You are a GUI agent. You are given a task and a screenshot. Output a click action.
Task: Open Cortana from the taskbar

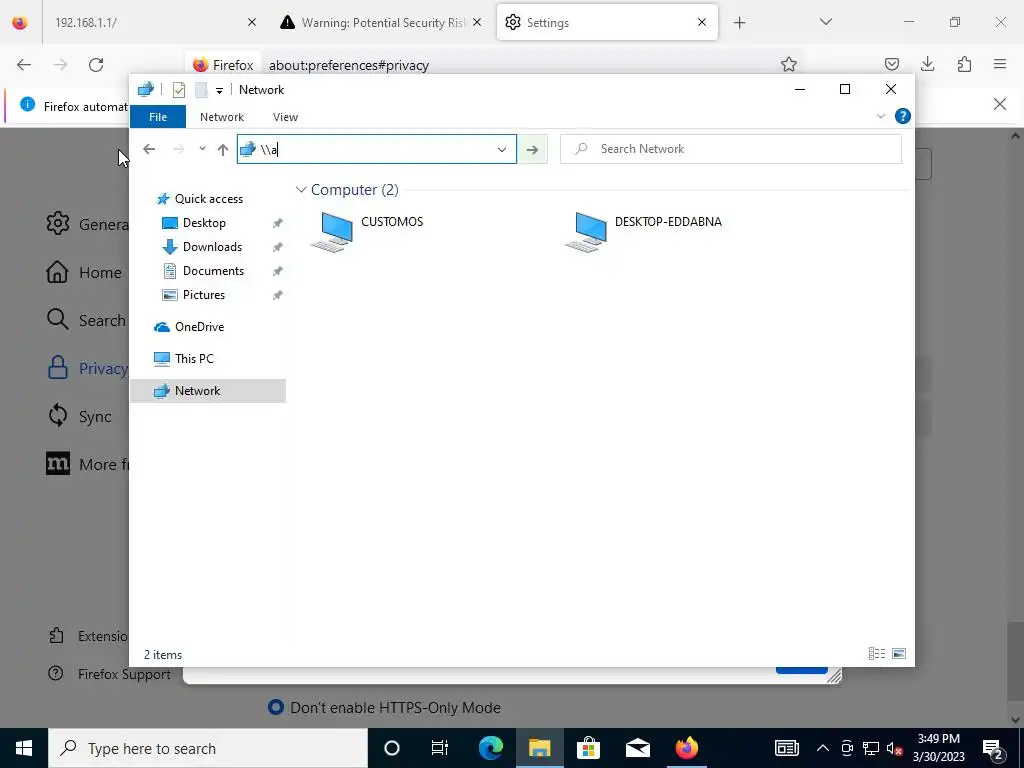391,748
